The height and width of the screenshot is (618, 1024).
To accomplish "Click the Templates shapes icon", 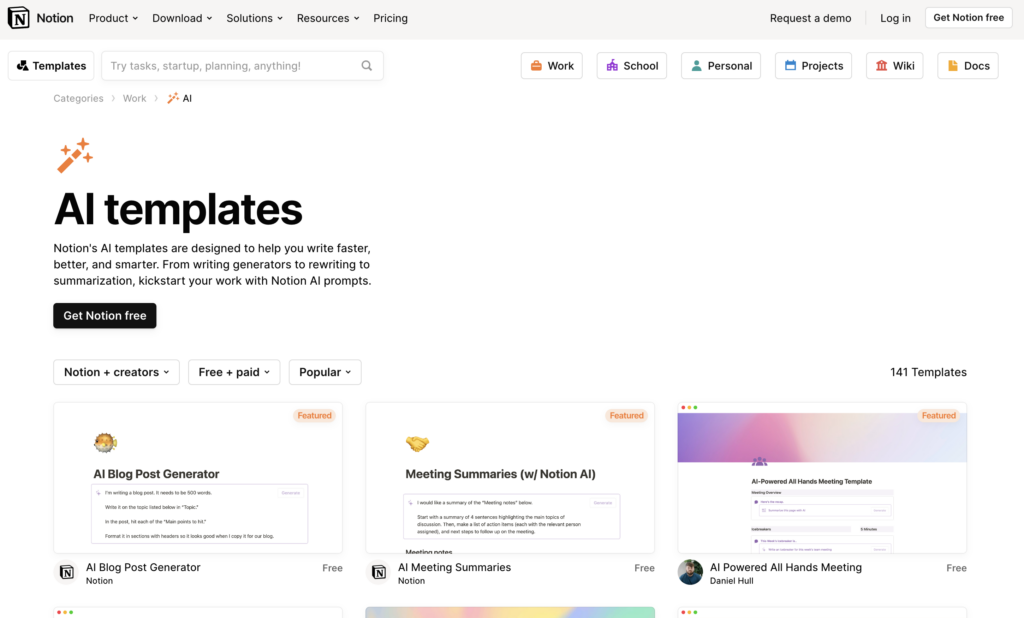I will click(x=22, y=65).
